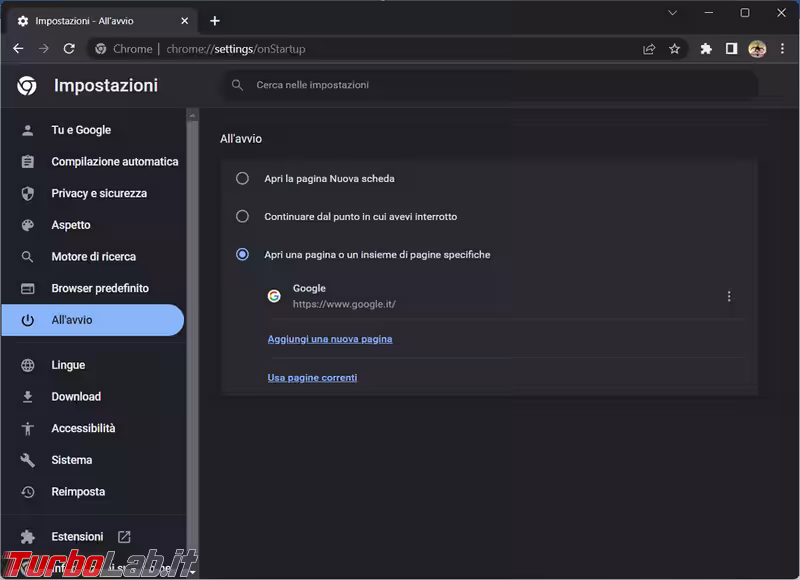The width and height of the screenshot is (800, 580).
Task: Open 'Motore di ricerca' settings section
Action: pos(93,257)
